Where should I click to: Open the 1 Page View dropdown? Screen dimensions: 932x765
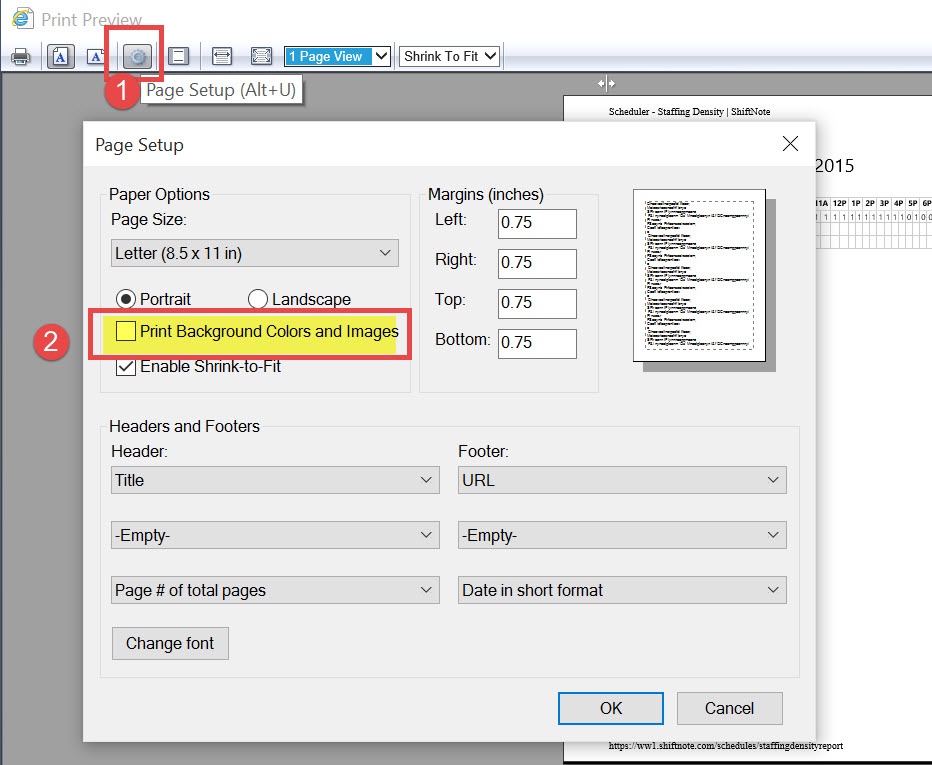coord(336,56)
